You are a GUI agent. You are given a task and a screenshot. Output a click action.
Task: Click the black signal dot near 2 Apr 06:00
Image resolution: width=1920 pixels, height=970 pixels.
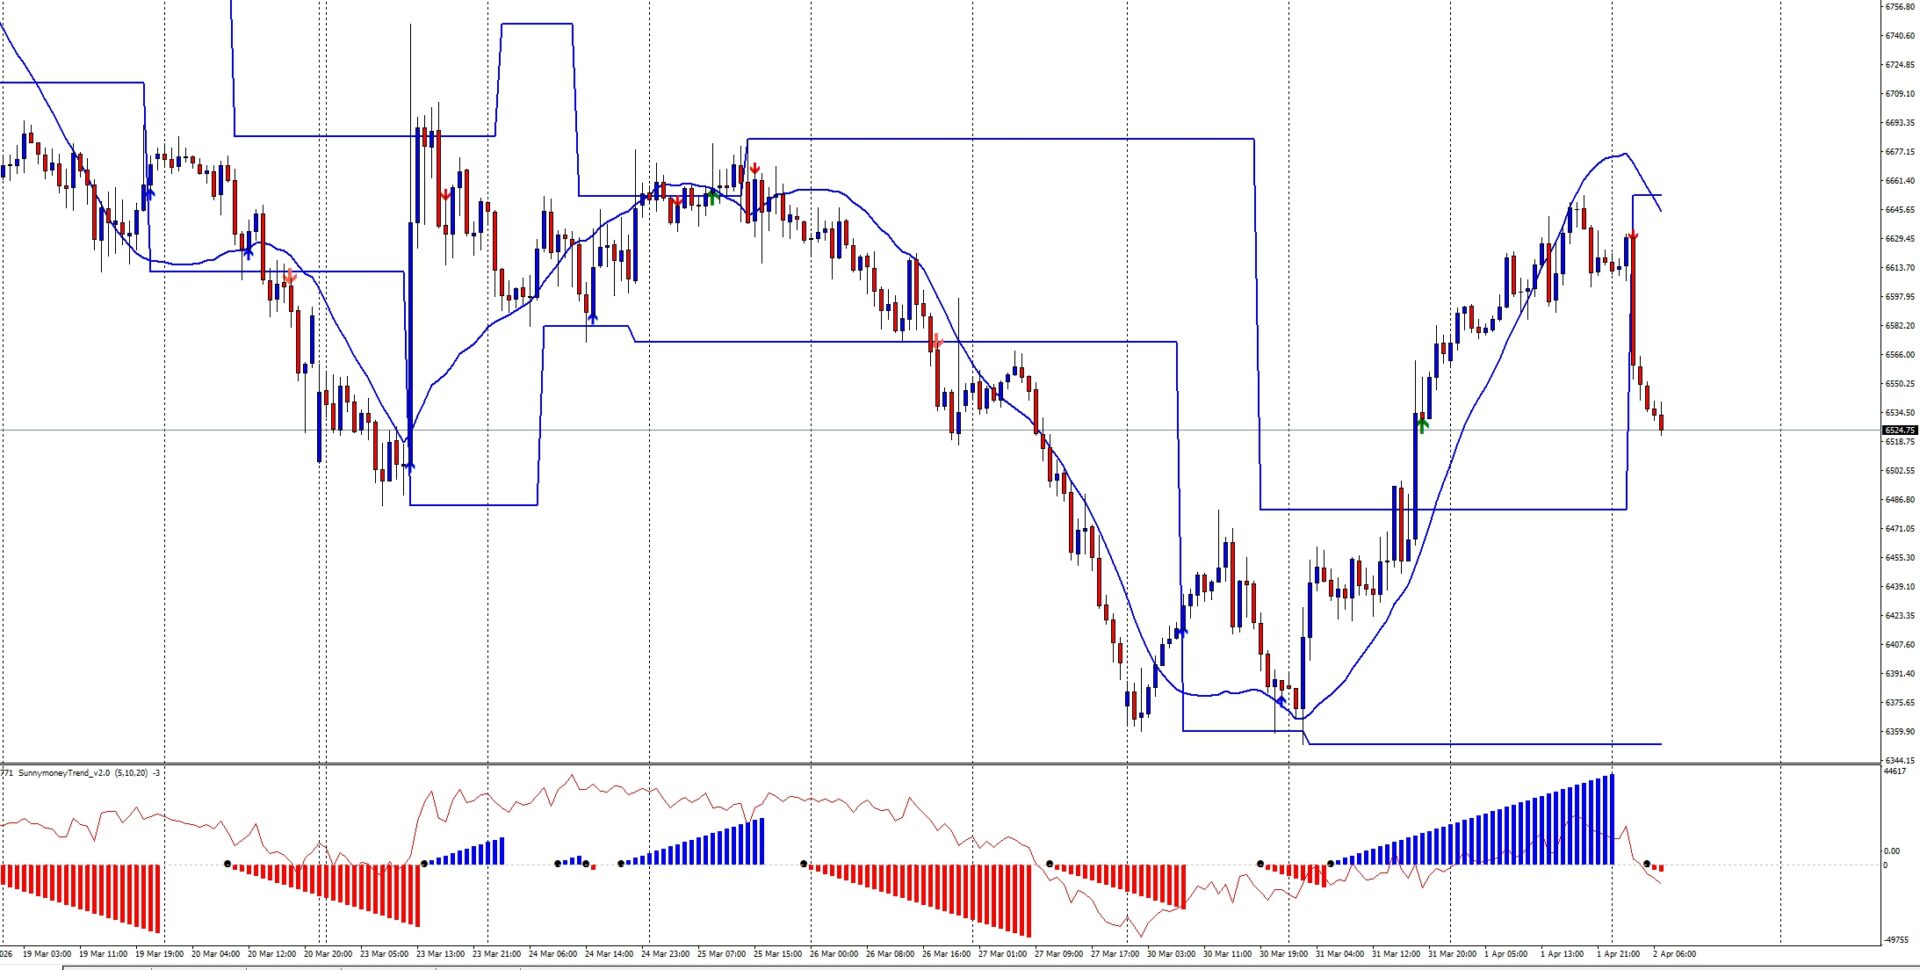(x=1646, y=863)
